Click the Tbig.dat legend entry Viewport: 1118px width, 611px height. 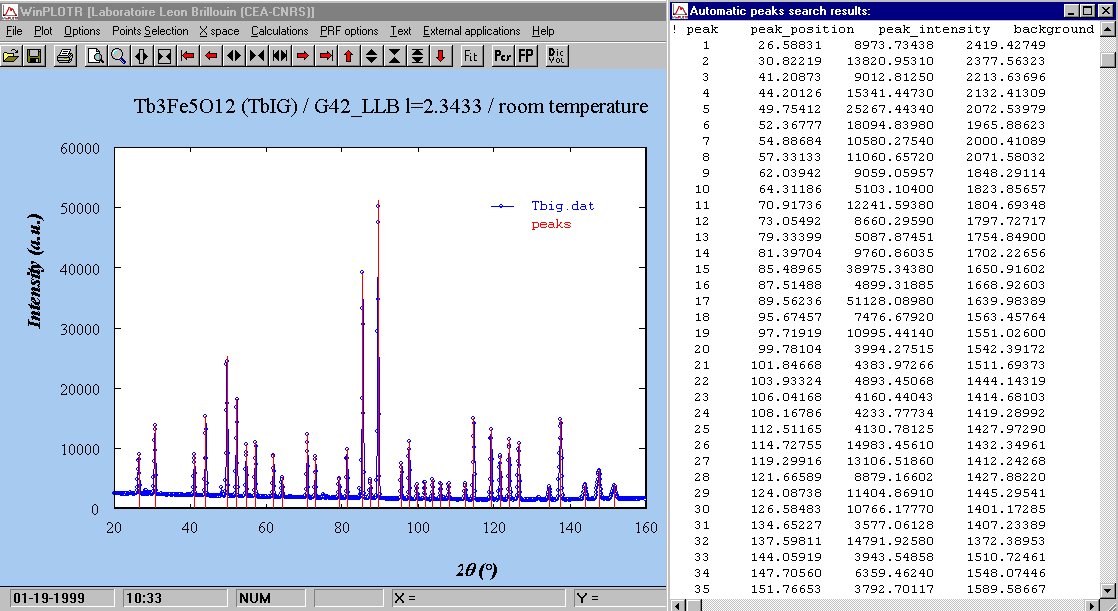click(x=568, y=206)
